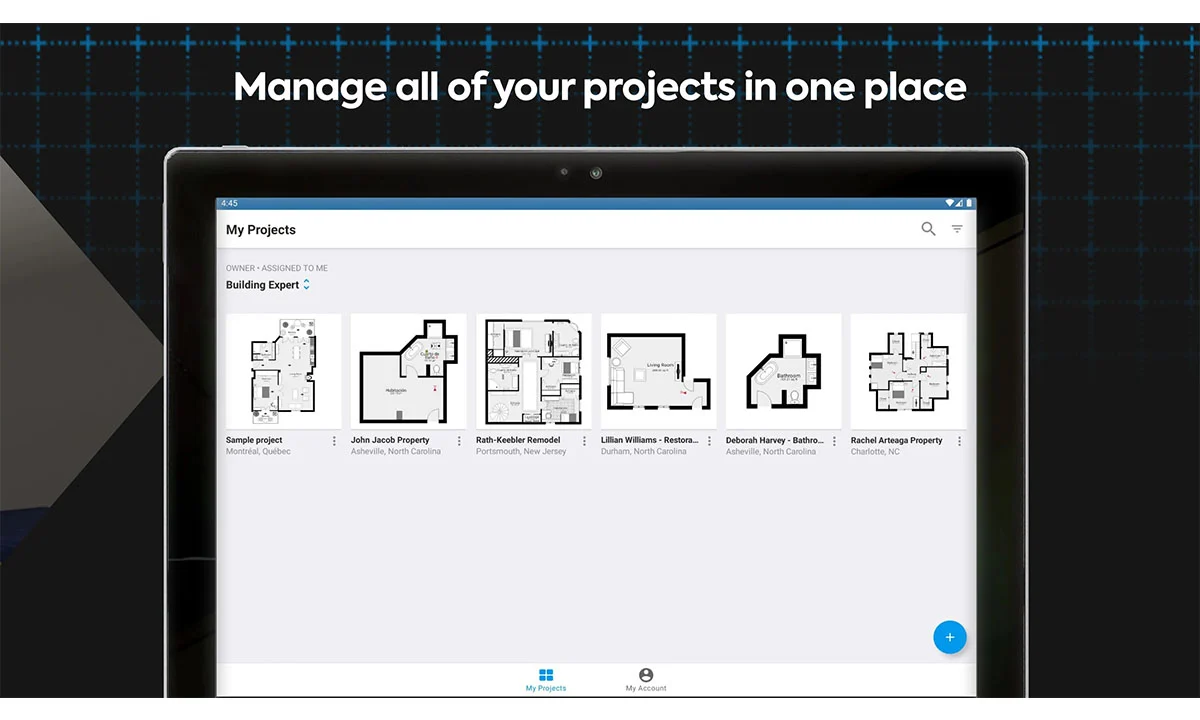Viewport: 1200px width, 720px height.
Task: Open the Sample project floor plan thumbnail
Action: click(283, 371)
